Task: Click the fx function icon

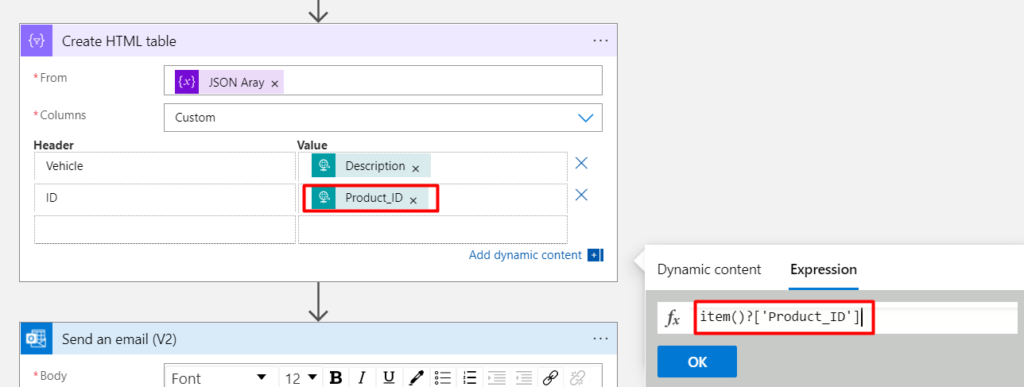Action: coord(673,318)
